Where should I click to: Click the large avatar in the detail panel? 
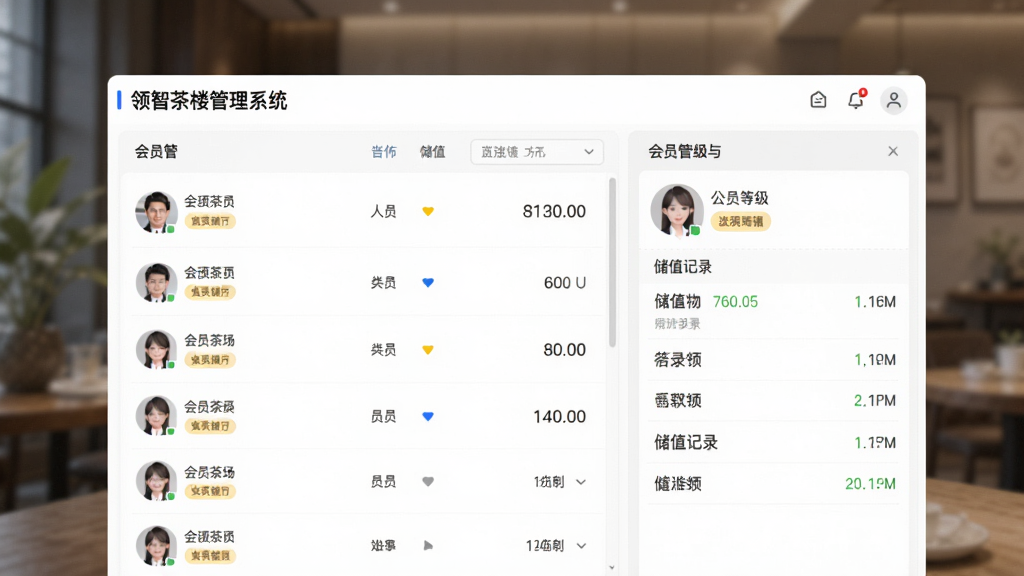click(x=677, y=210)
